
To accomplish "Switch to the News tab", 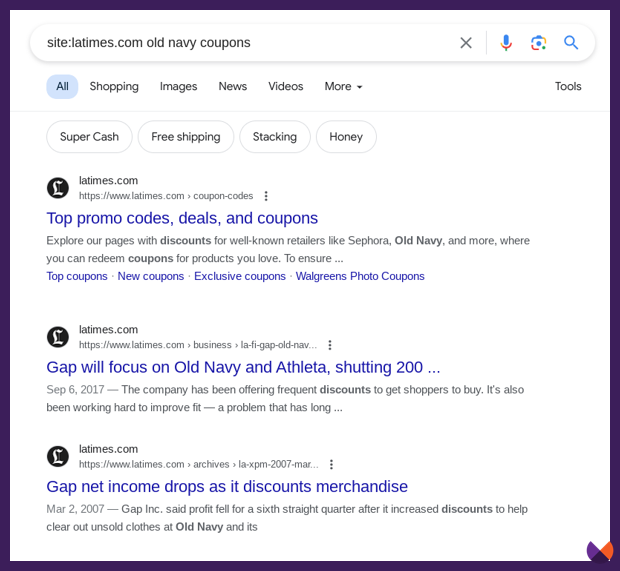I will [232, 87].
